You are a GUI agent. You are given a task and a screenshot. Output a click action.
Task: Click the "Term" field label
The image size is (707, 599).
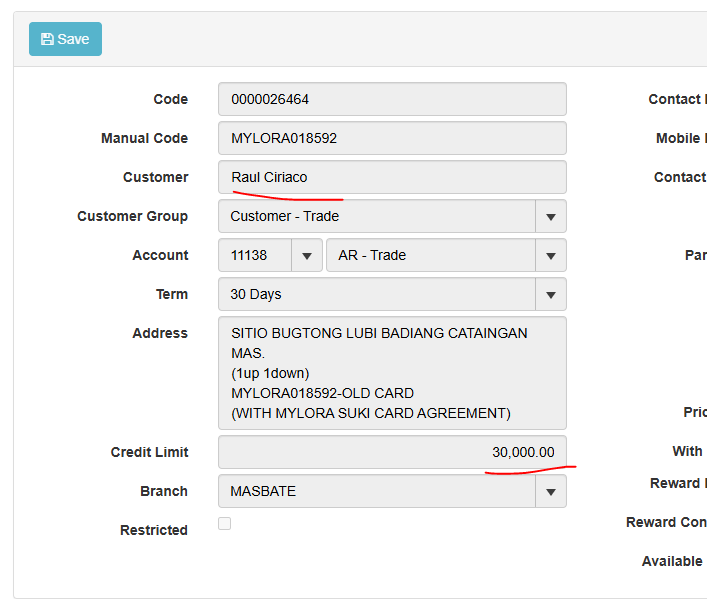[x=171, y=294]
